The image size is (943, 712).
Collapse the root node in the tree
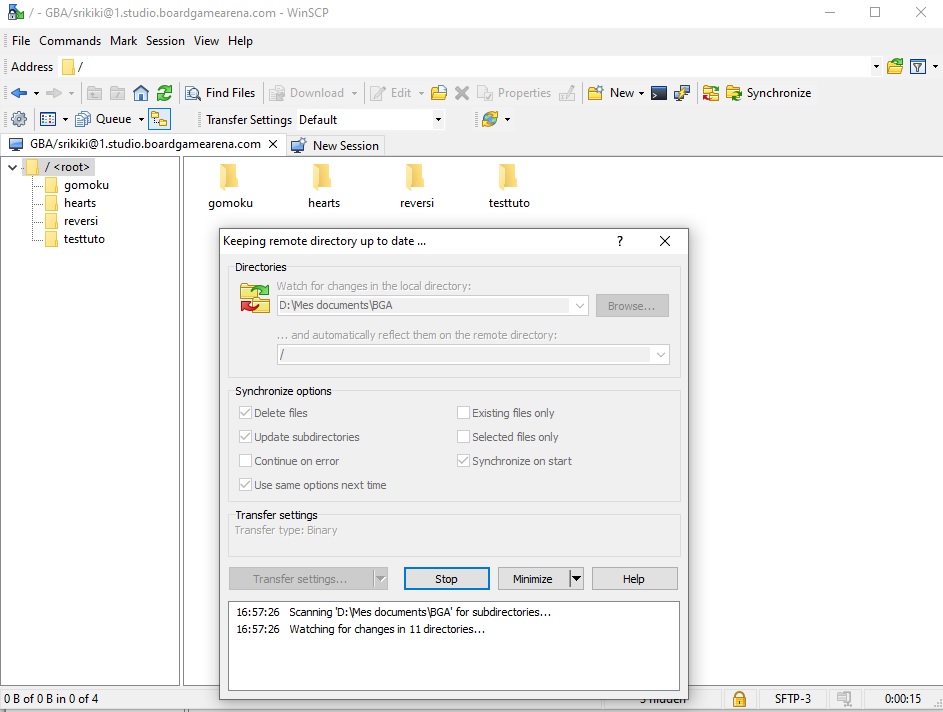coord(12,167)
